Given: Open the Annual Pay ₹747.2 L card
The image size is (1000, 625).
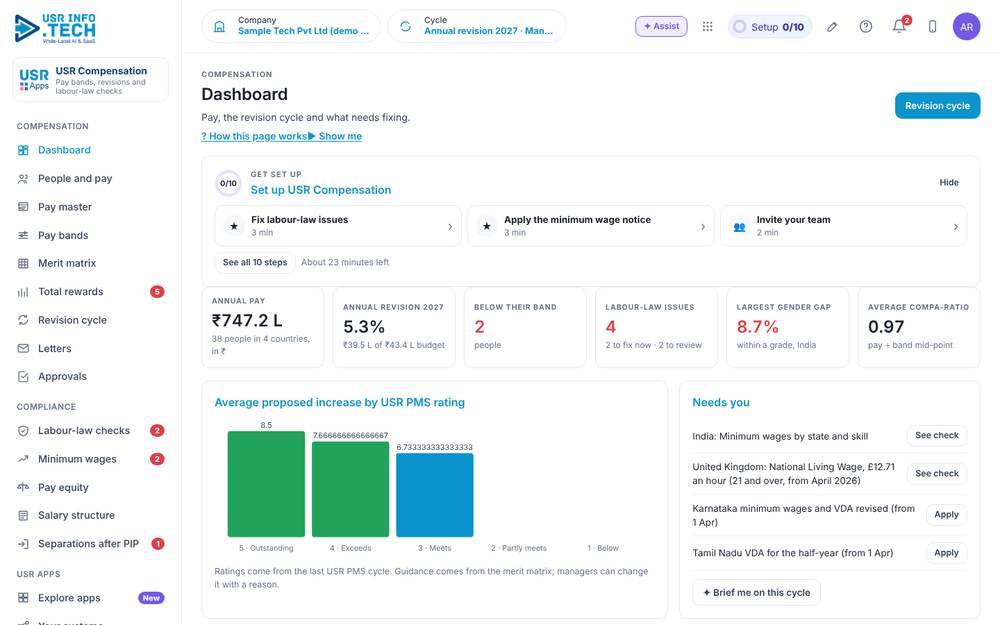Looking at the screenshot, I should pyautogui.click(x=263, y=327).
